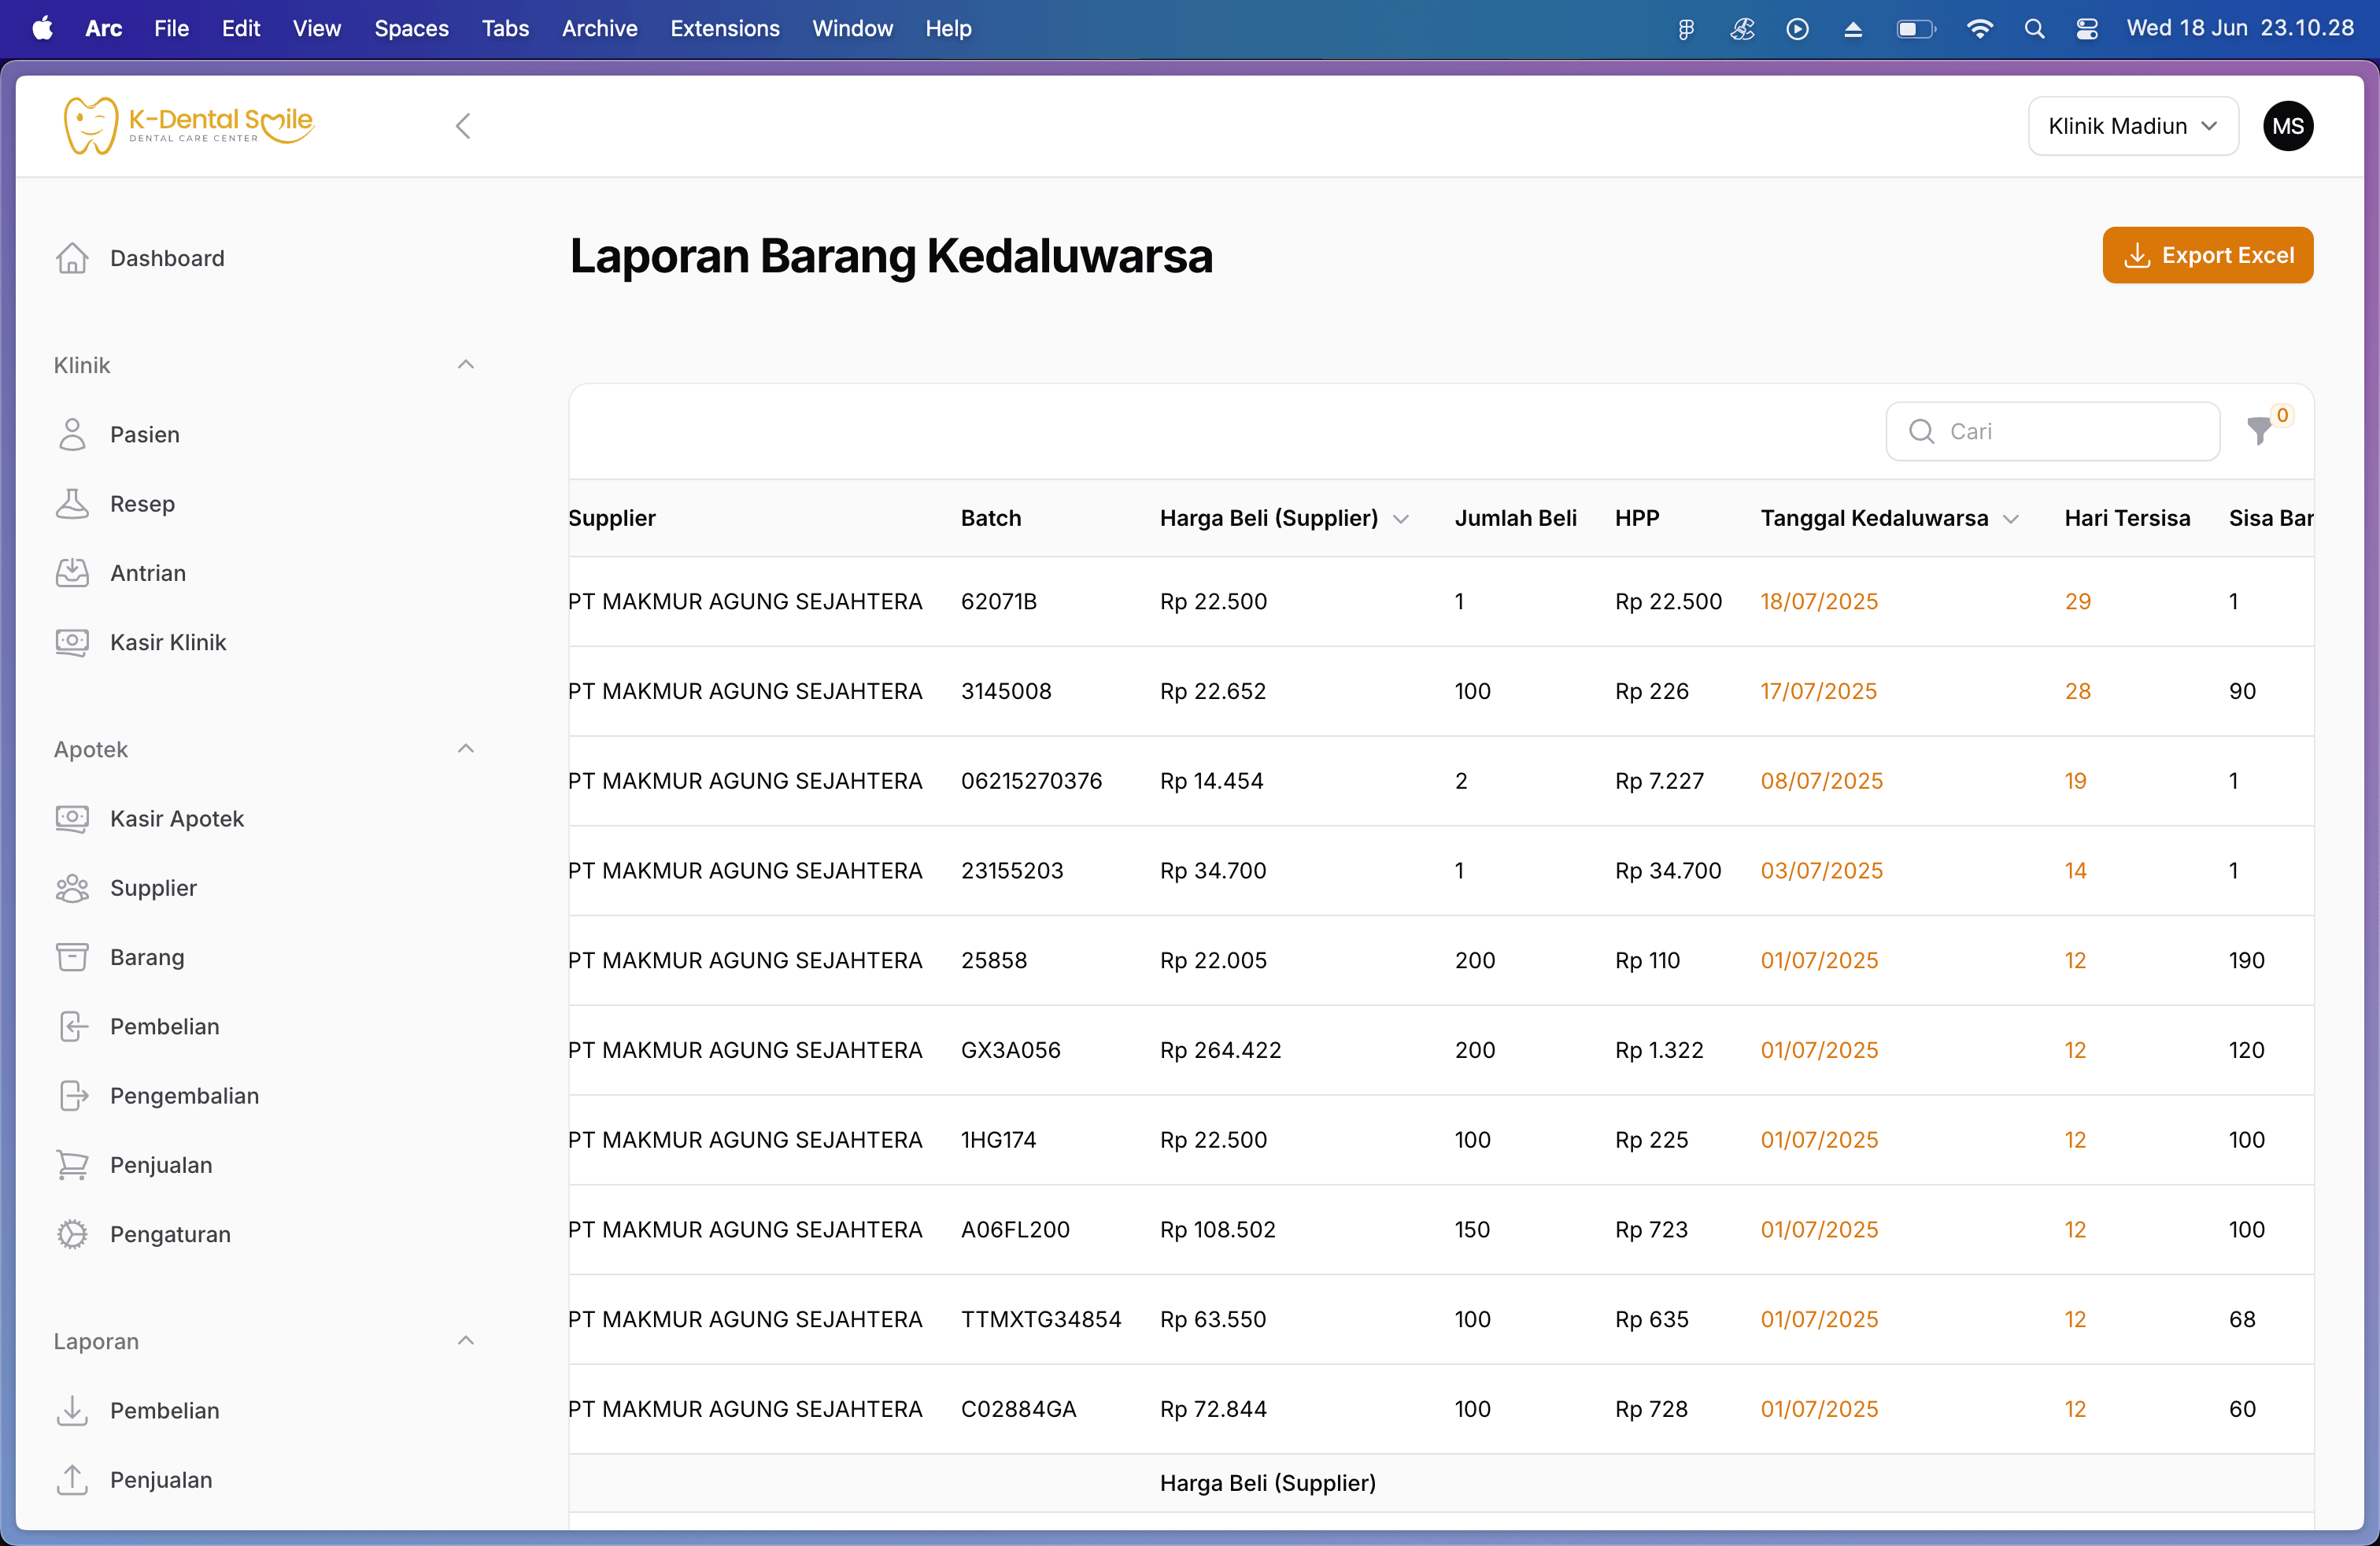Click the Antrian queue icon
The width and height of the screenshot is (2380, 1546).
pyautogui.click(x=72, y=573)
